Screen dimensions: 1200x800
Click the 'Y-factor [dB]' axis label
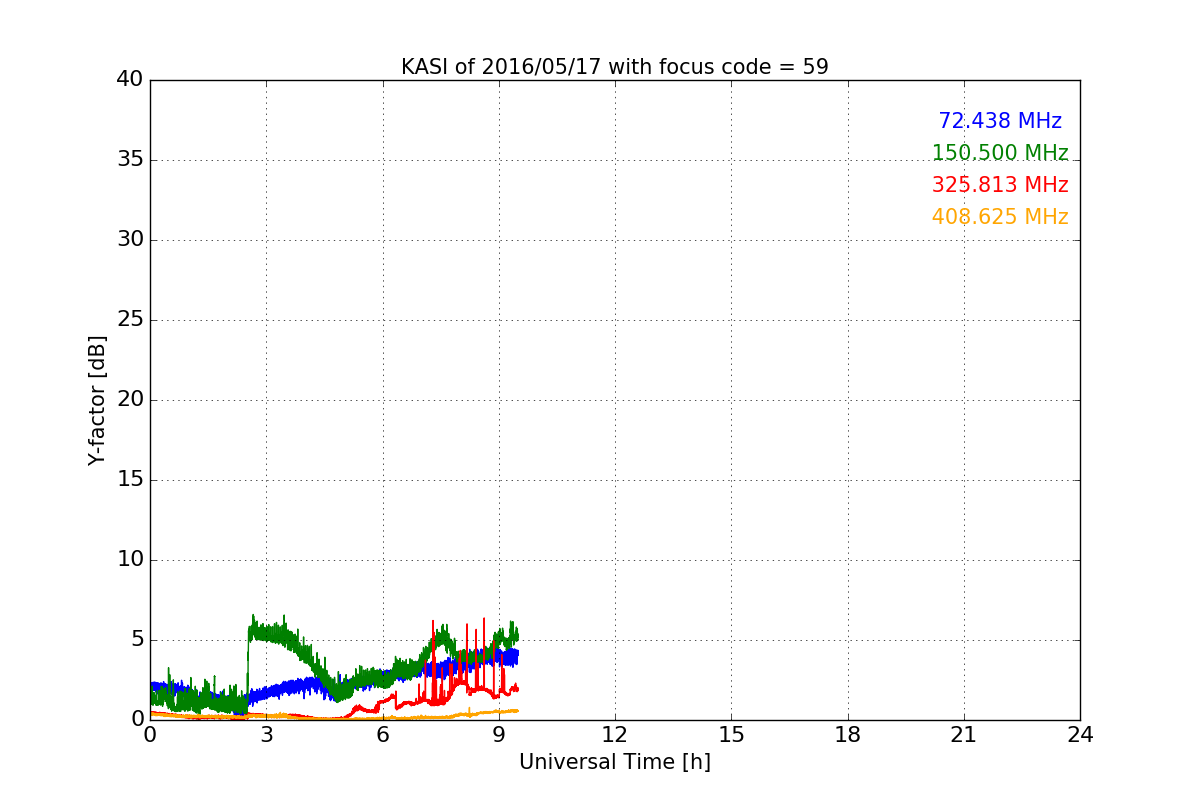tap(96, 400)
